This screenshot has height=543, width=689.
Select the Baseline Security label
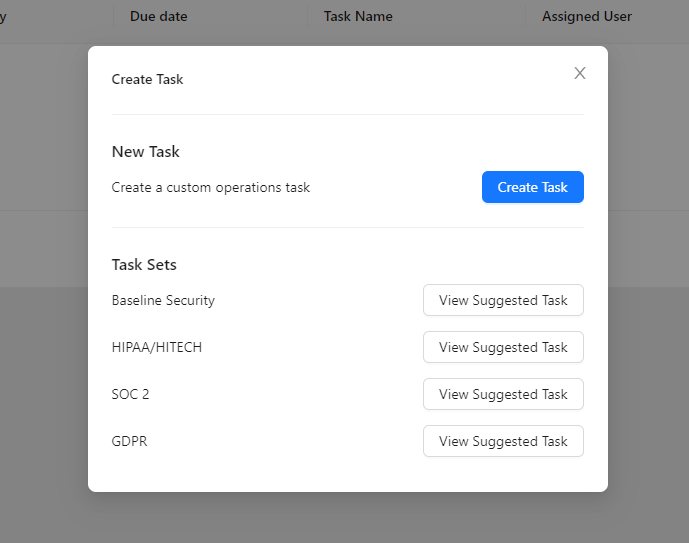pyautogui.click(x=163, y=300)
